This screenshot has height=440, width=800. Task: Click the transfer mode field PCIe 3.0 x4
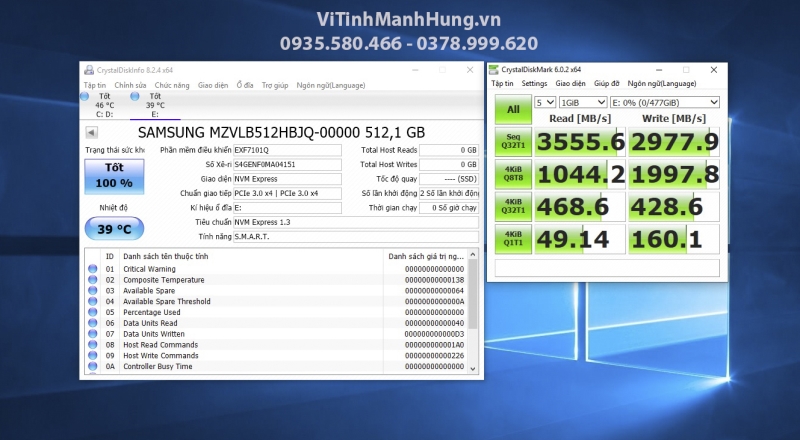click(287, 193)
